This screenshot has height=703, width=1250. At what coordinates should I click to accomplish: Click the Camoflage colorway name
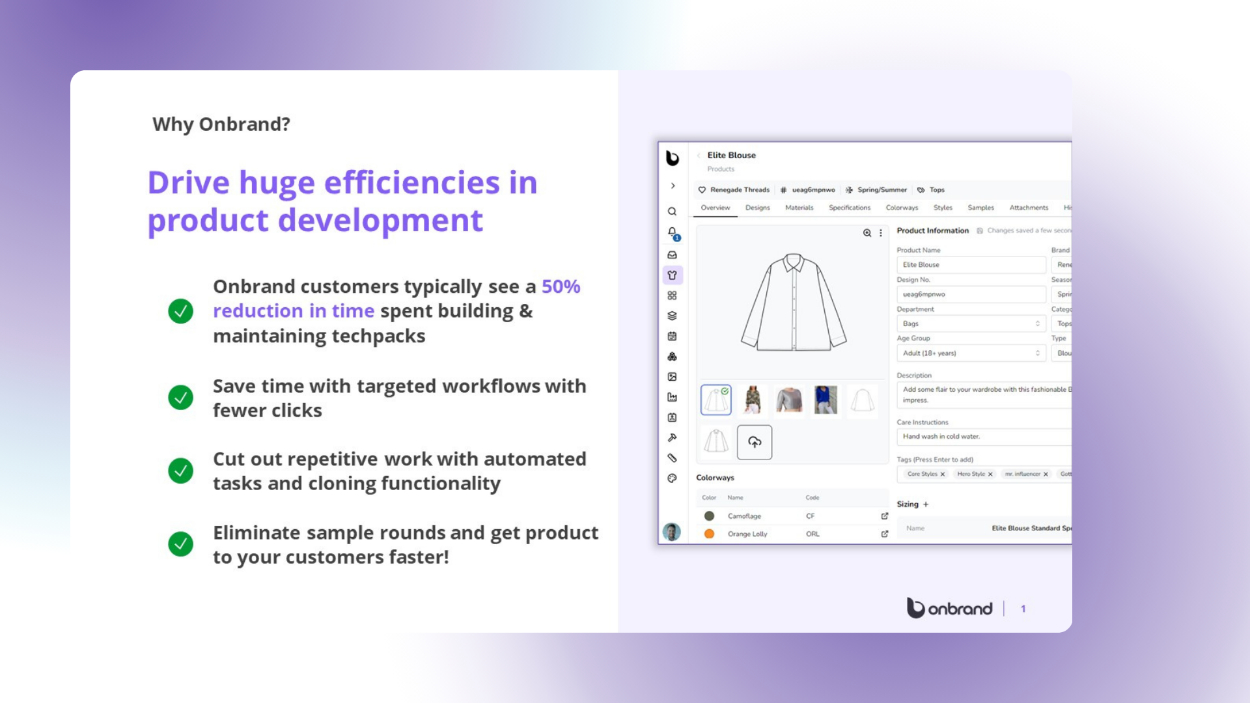744,516
